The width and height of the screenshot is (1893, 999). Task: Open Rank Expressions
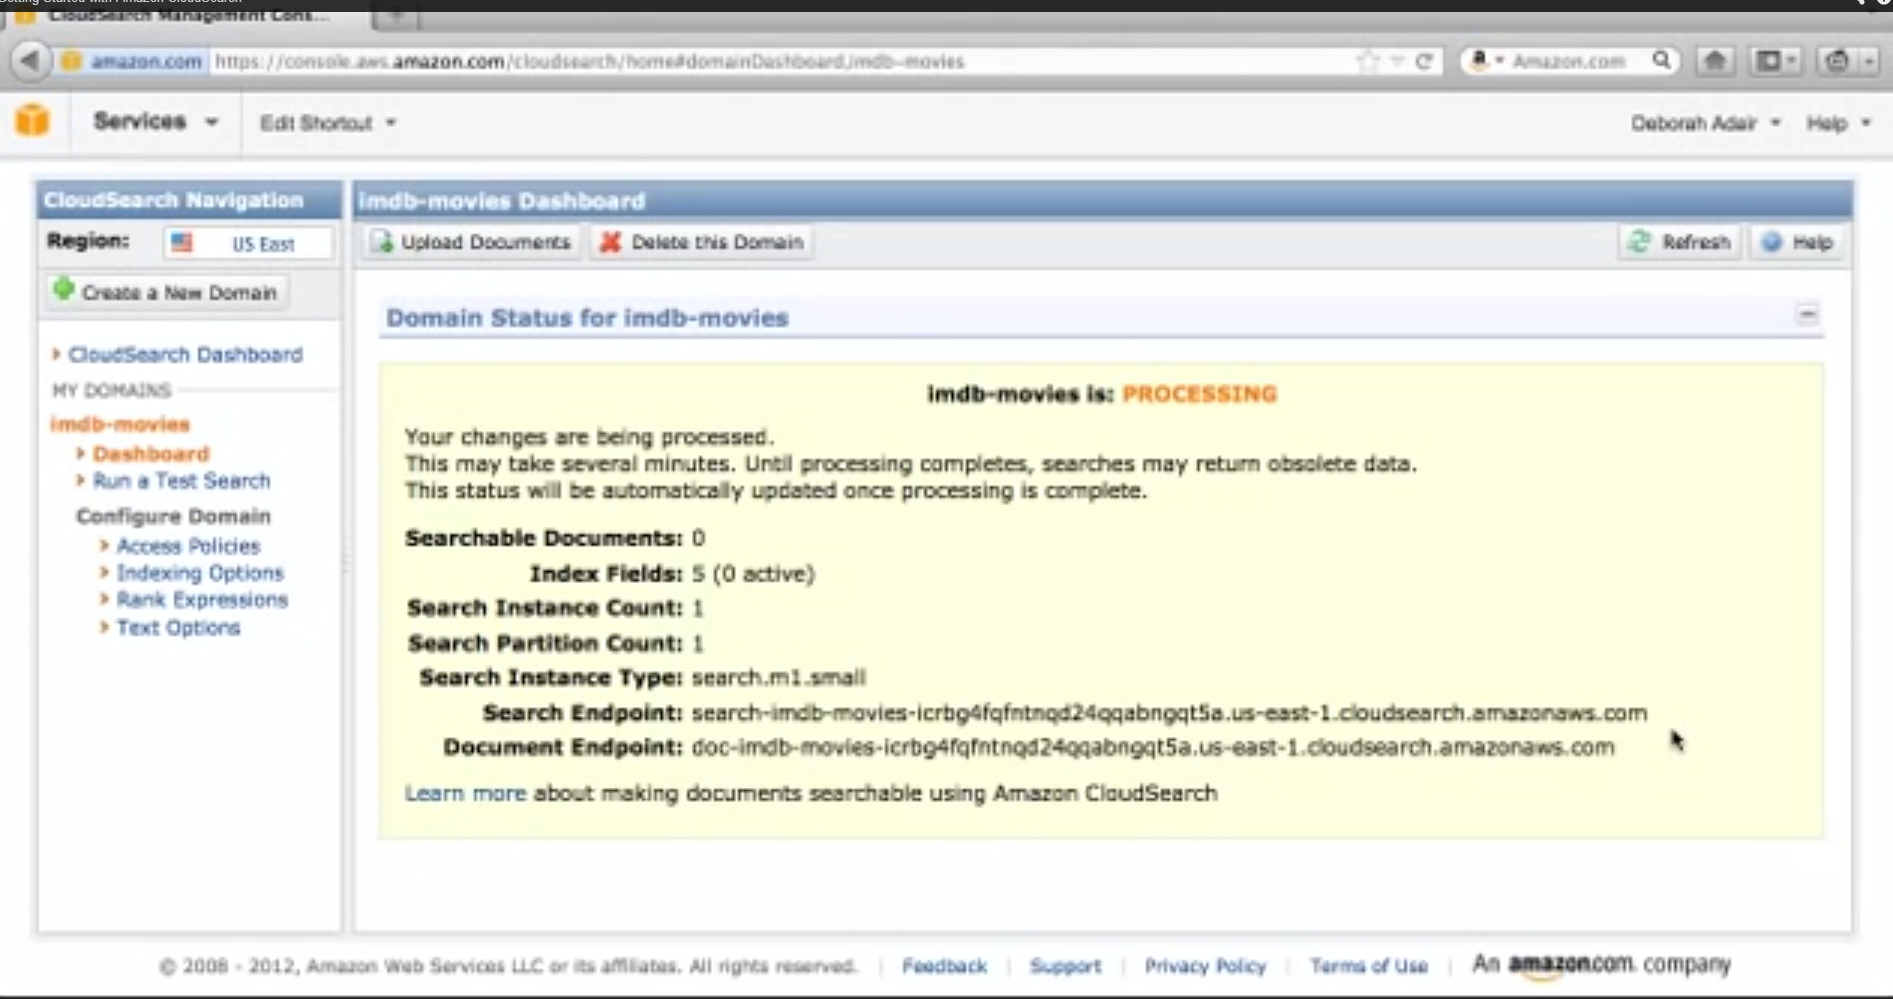(202, 600)
